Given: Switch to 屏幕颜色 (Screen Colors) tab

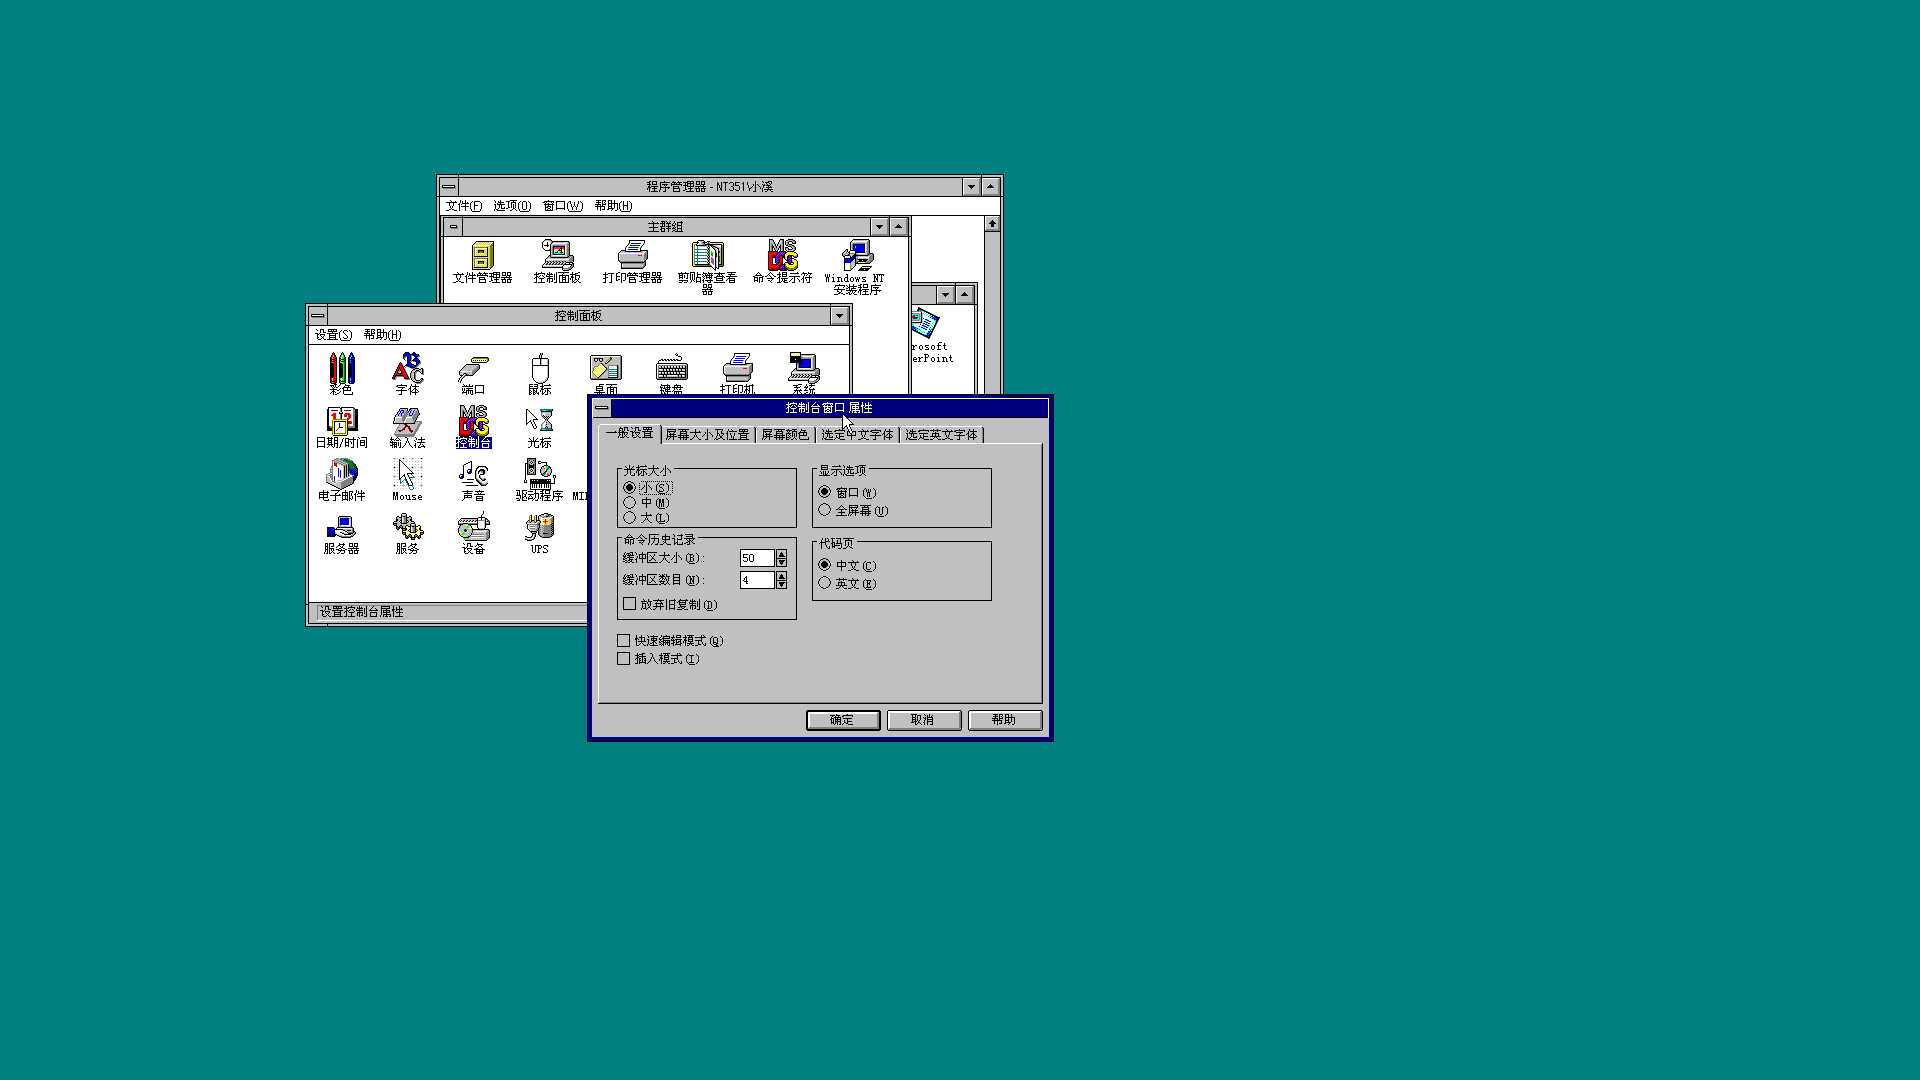Looking at the screenshot, I should point(784,435).
